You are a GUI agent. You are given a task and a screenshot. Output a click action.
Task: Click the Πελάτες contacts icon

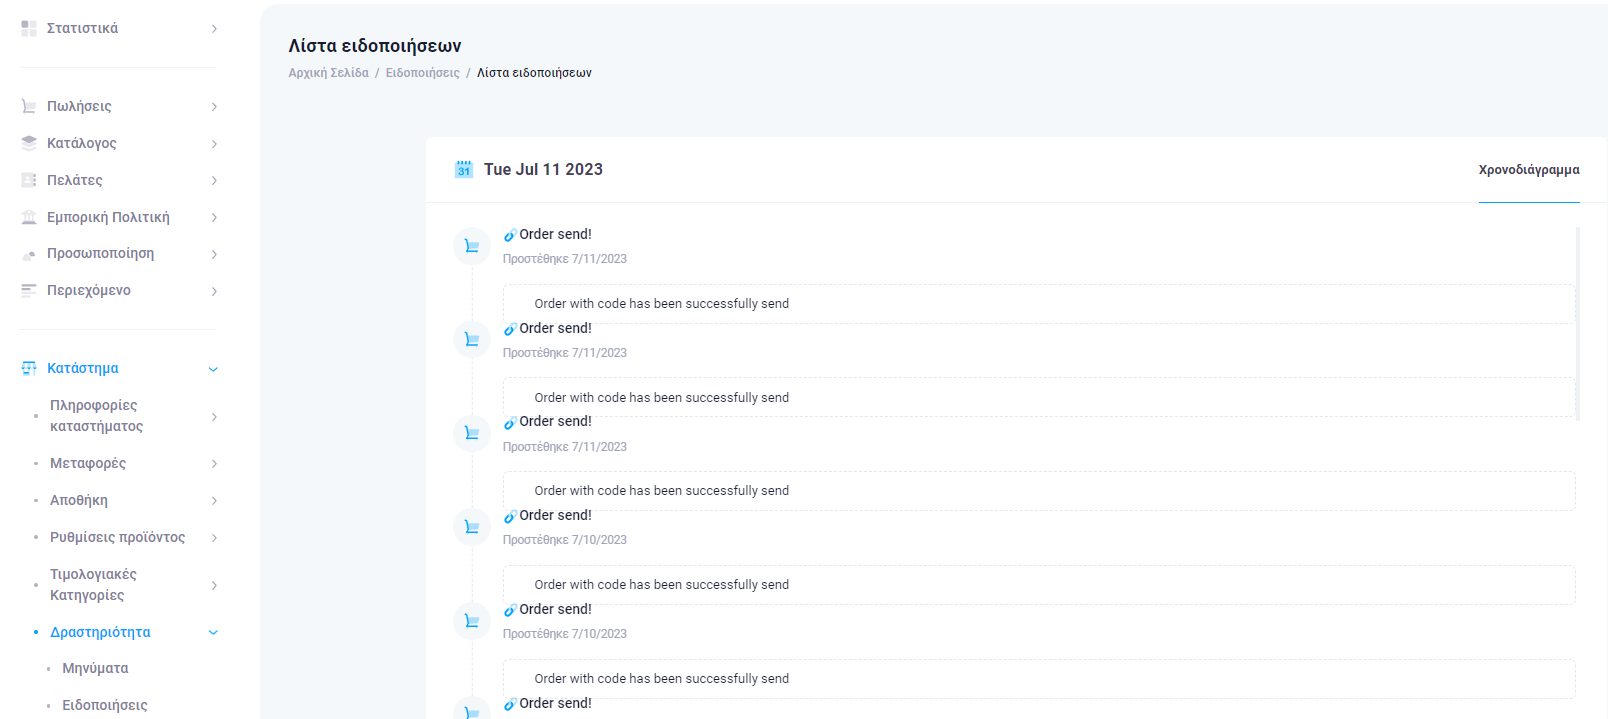[29, 180]
